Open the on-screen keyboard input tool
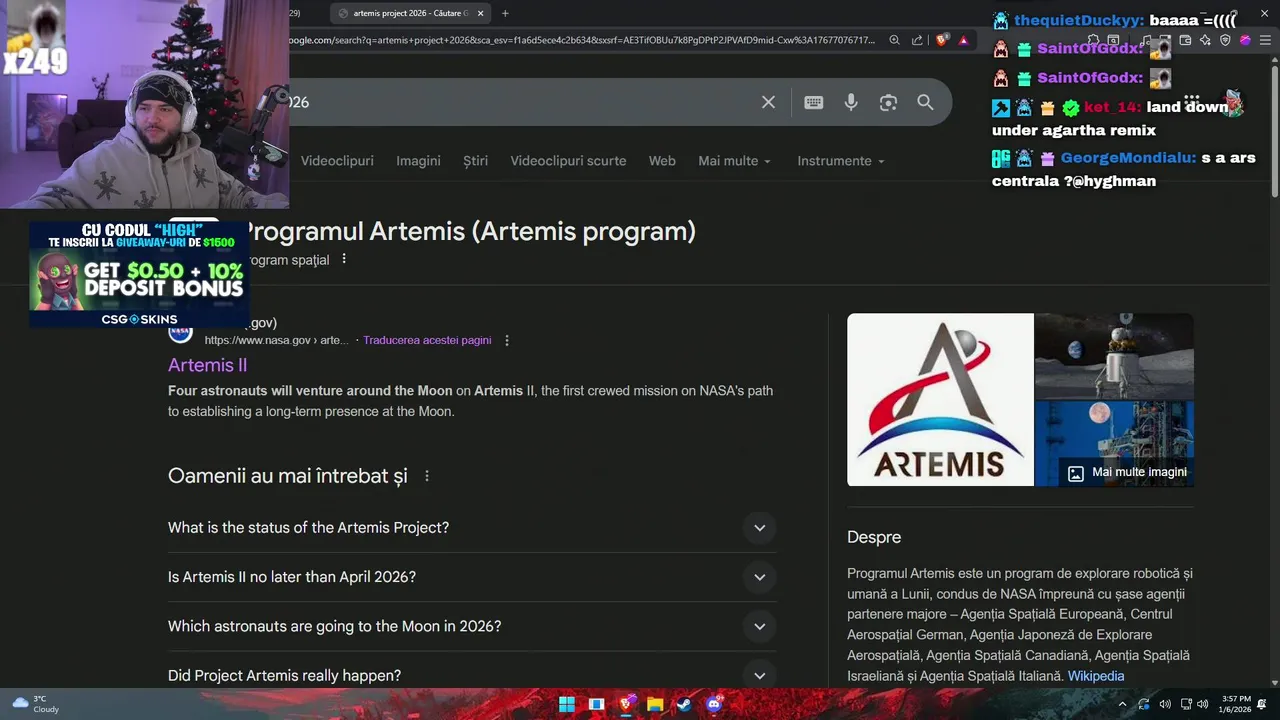The image size is (1280, 720). tap(814, 102)
